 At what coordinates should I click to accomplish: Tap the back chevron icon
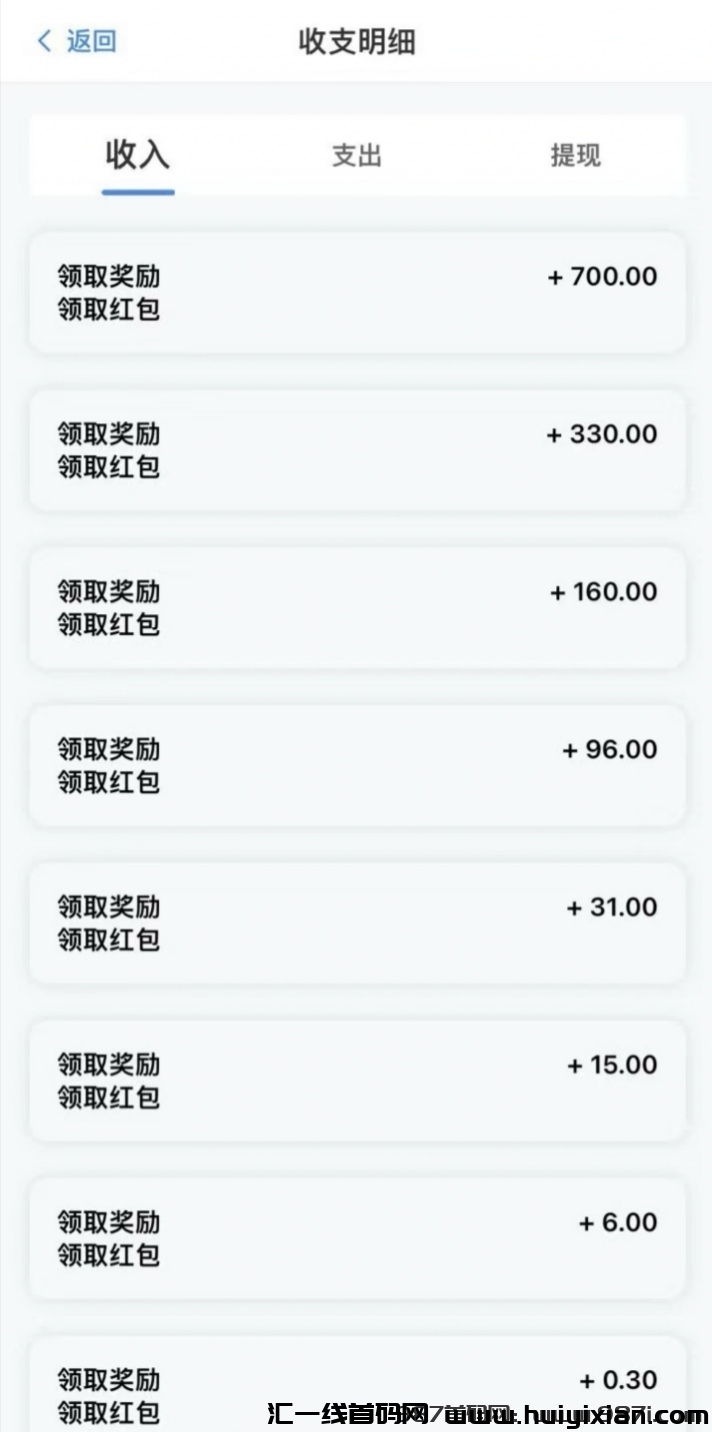tap(44, 41)
